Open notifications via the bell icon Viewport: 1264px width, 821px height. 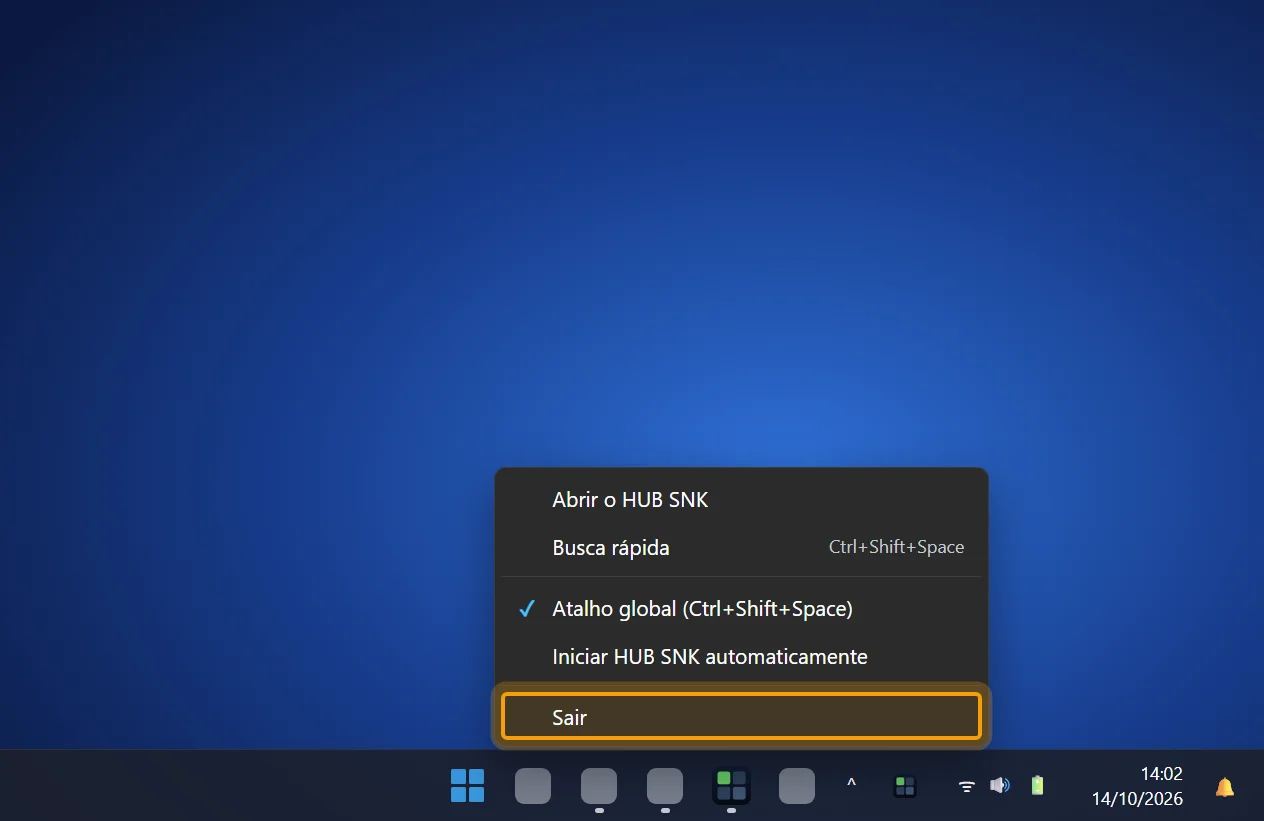[x=1224, y=787]
